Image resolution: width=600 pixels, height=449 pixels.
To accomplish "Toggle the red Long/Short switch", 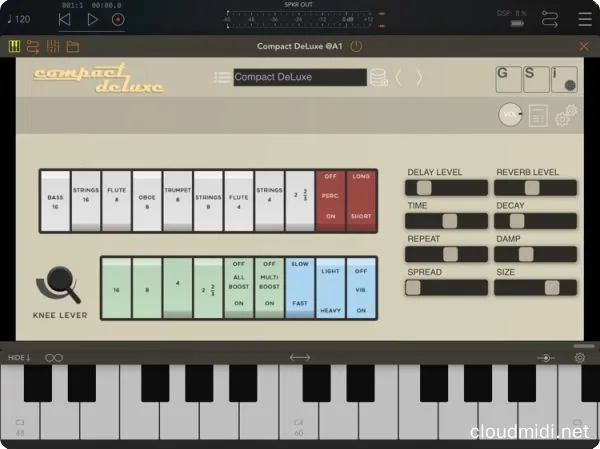I will point(361,201).
